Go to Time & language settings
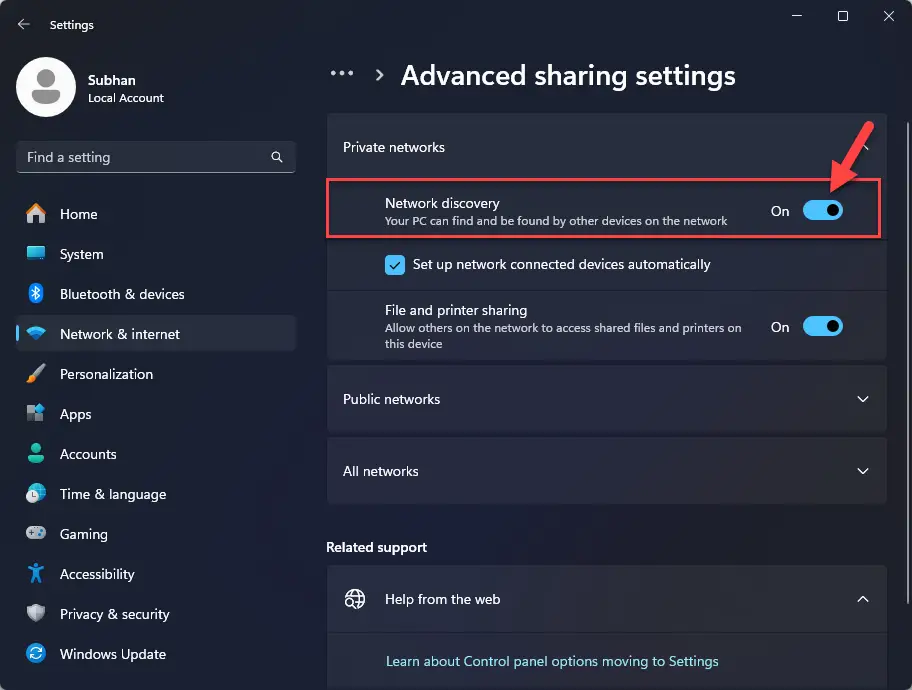Screen dimensions: 912x690 112,494
